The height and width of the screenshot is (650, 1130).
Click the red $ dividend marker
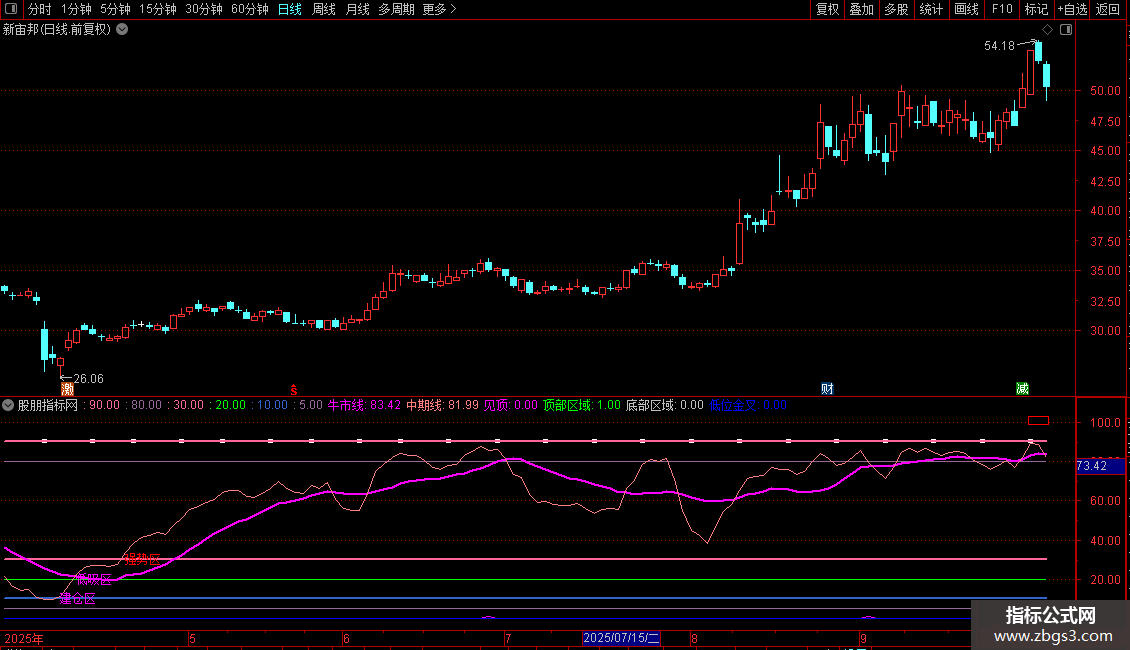[293, 388]
